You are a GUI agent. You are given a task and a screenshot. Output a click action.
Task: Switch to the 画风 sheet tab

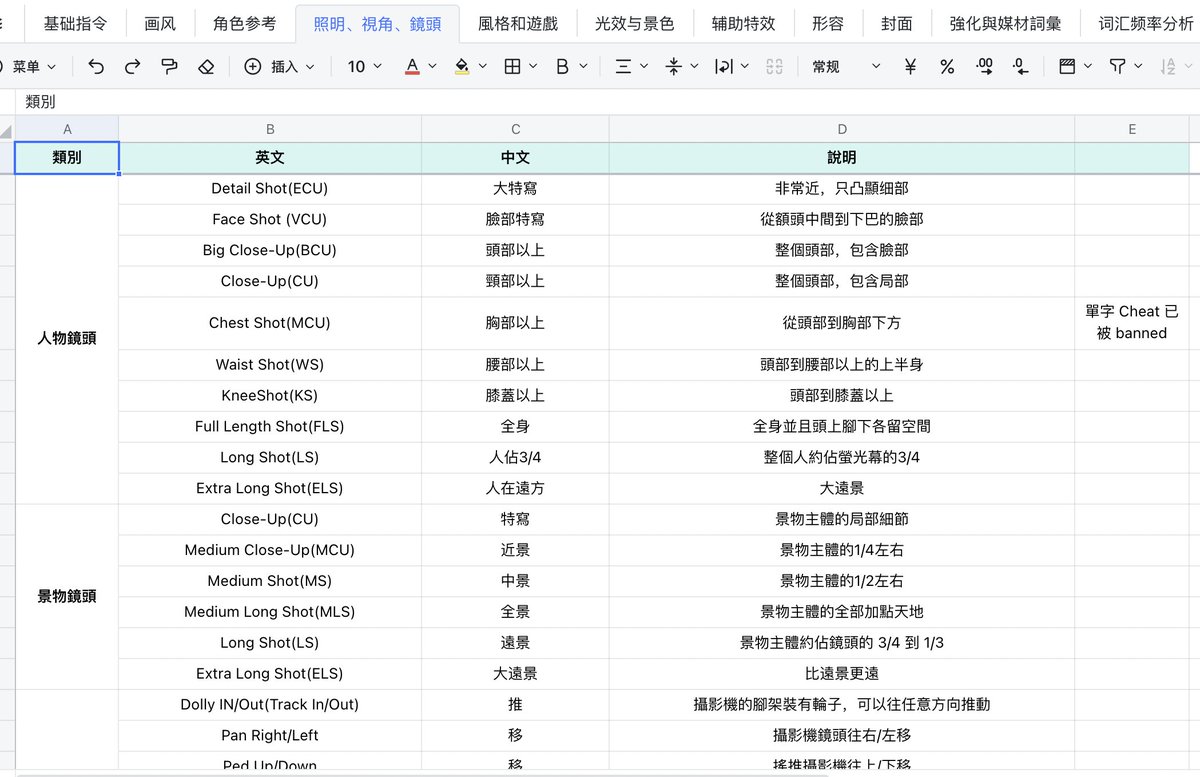[x=160, y=23]
